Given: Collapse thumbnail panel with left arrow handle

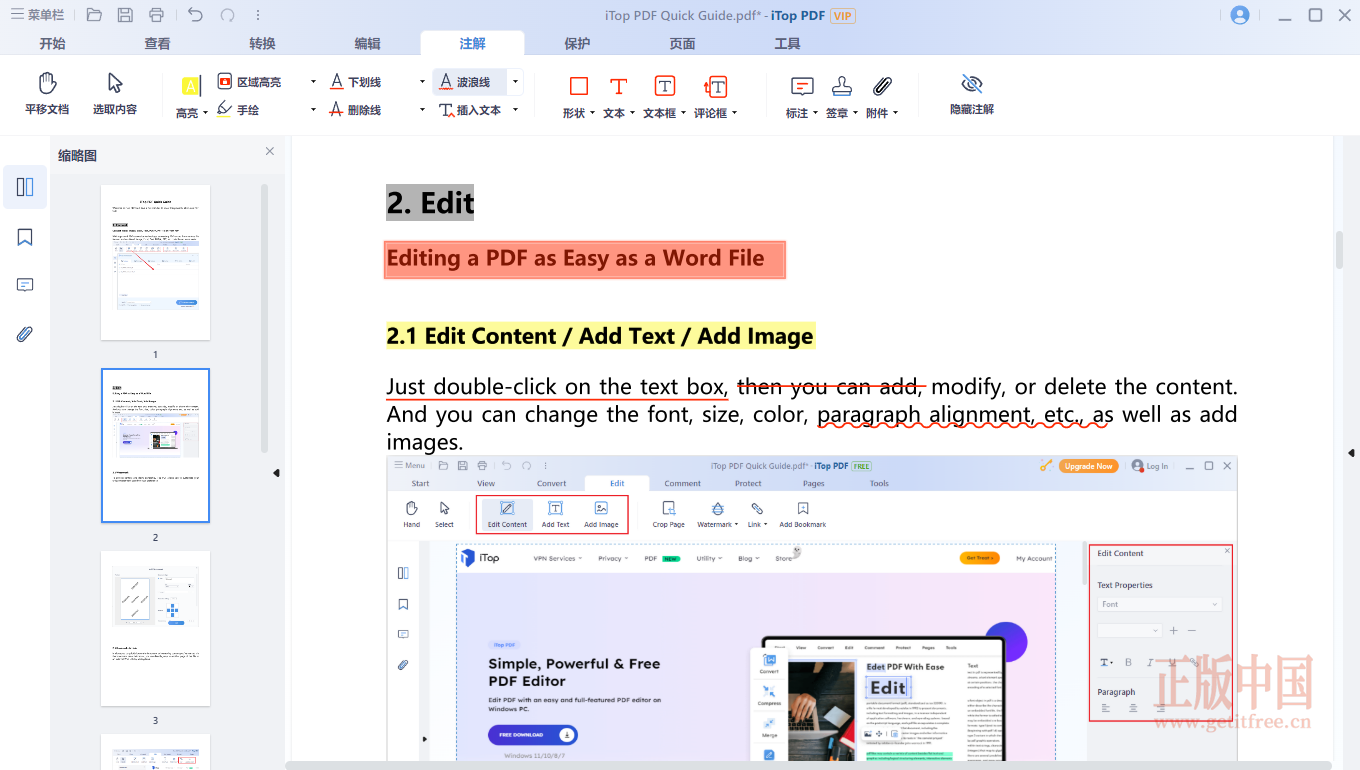Looking at the screenshot, I should point(276,473).
